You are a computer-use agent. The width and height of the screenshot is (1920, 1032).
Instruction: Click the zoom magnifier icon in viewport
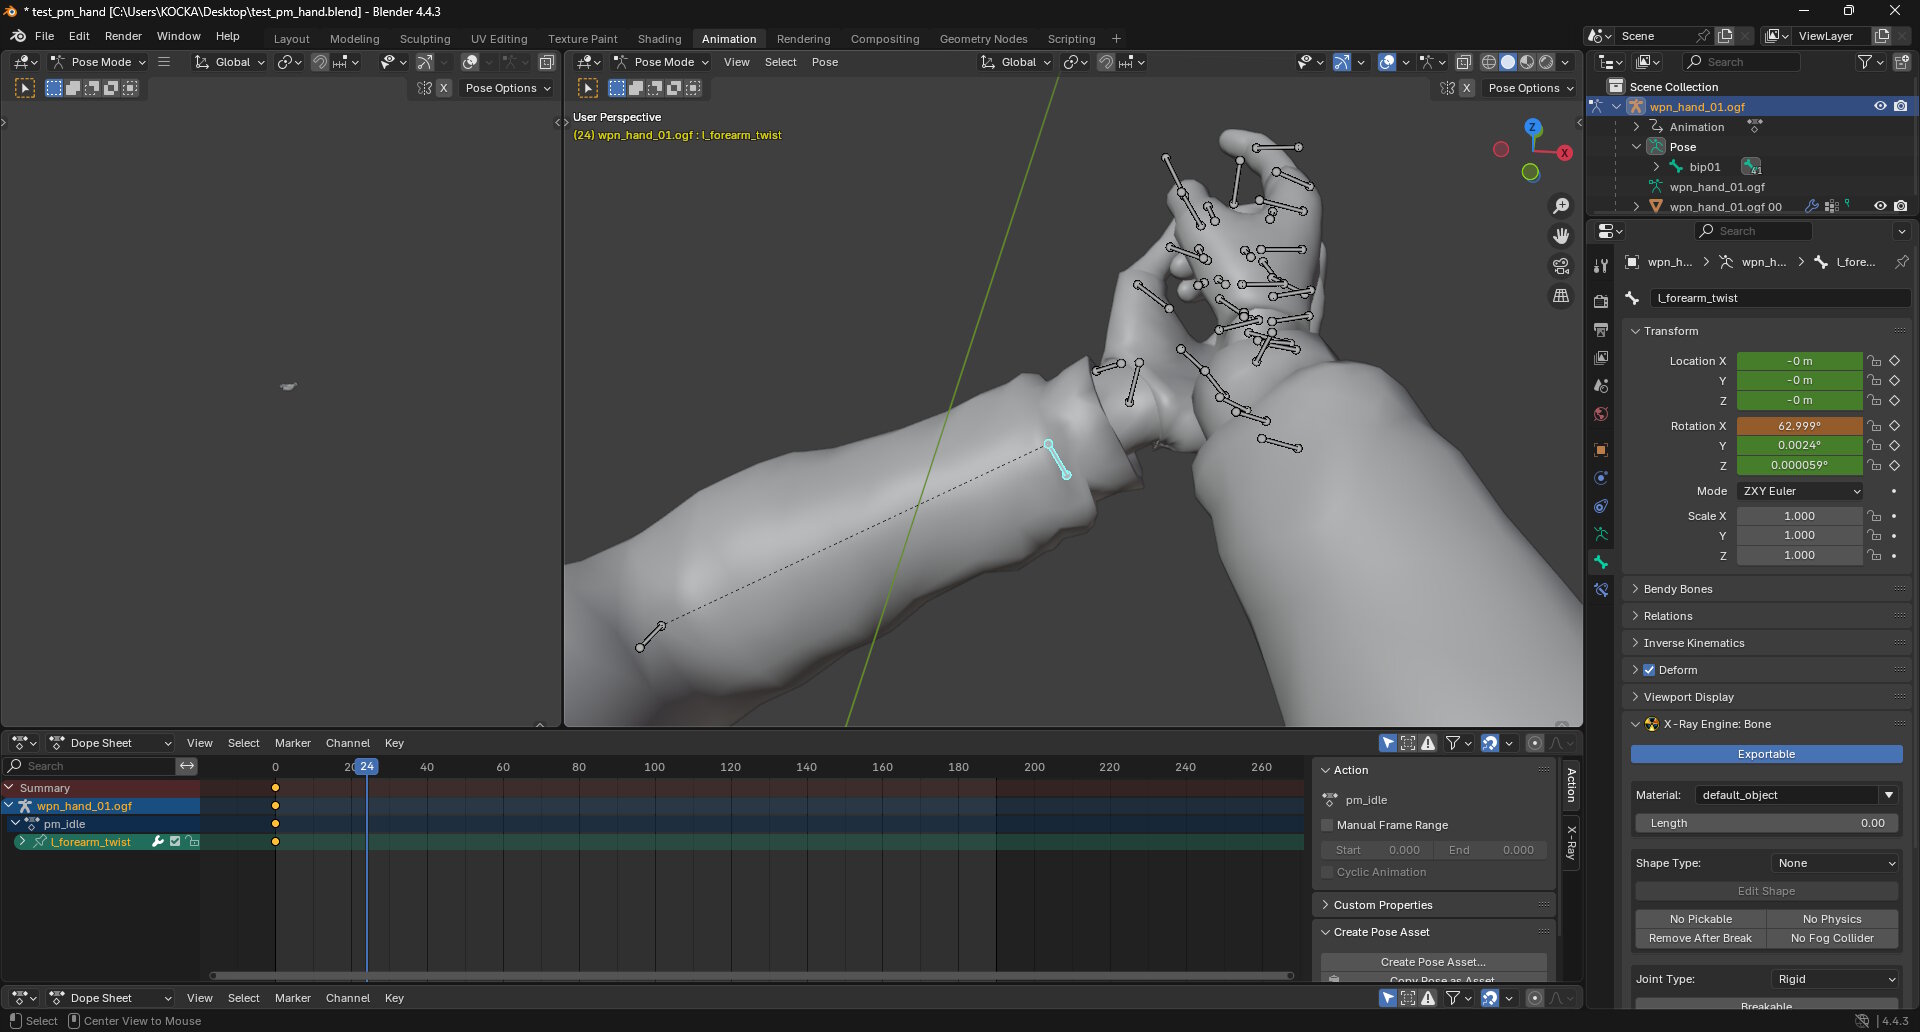pos(1561,206)
